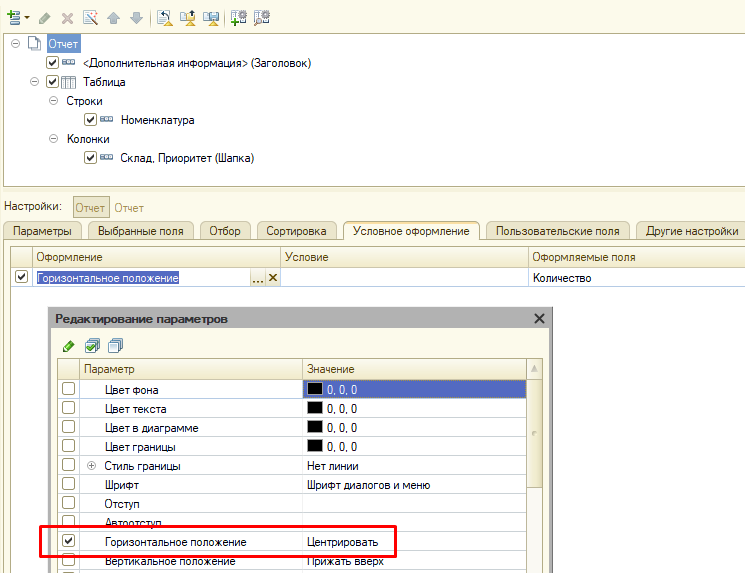Toggle the Дополнительная информация (Заголовок) checkbox

52,62
